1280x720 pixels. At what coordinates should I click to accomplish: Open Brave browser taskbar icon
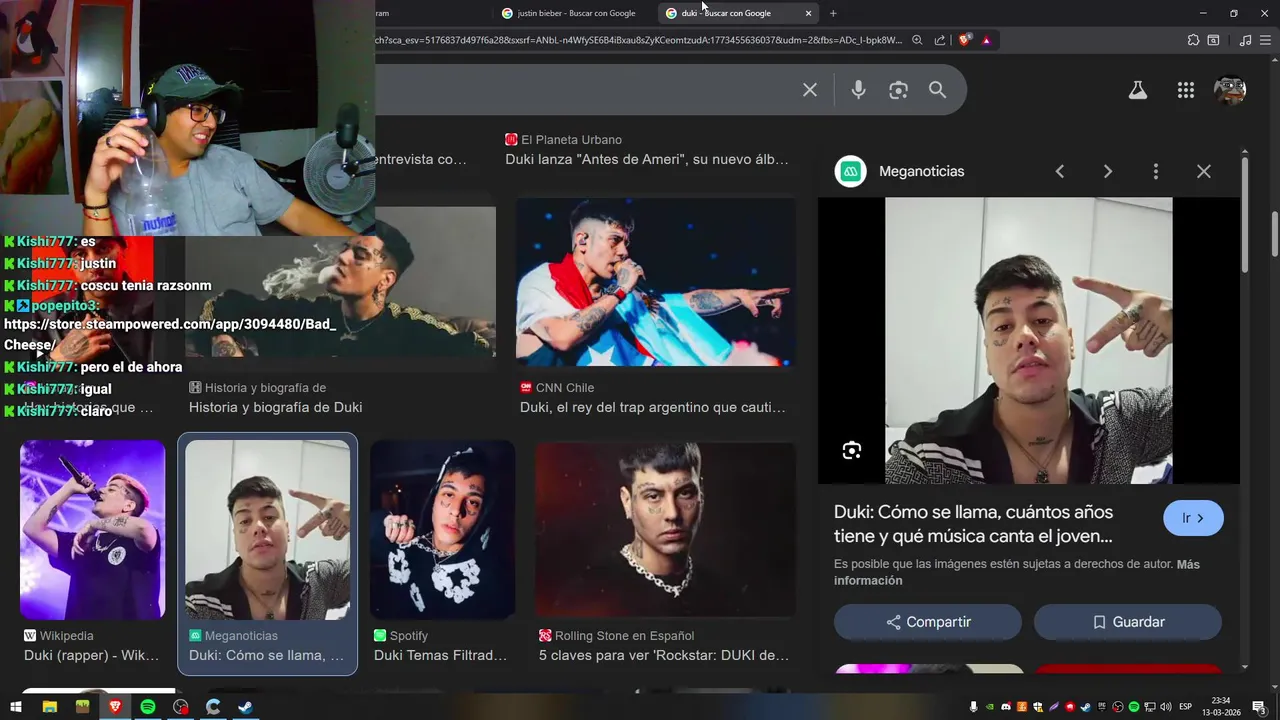pyautogui.click(x=115, y=707)
